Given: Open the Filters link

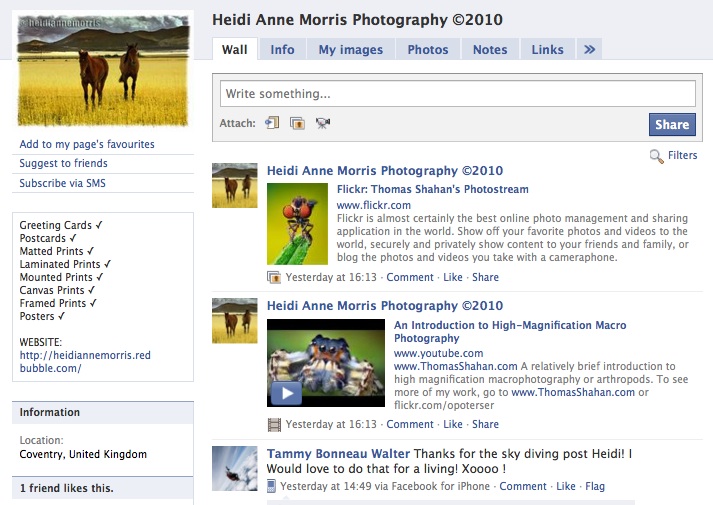Looking at the screenshot, I should pos(682,155).
